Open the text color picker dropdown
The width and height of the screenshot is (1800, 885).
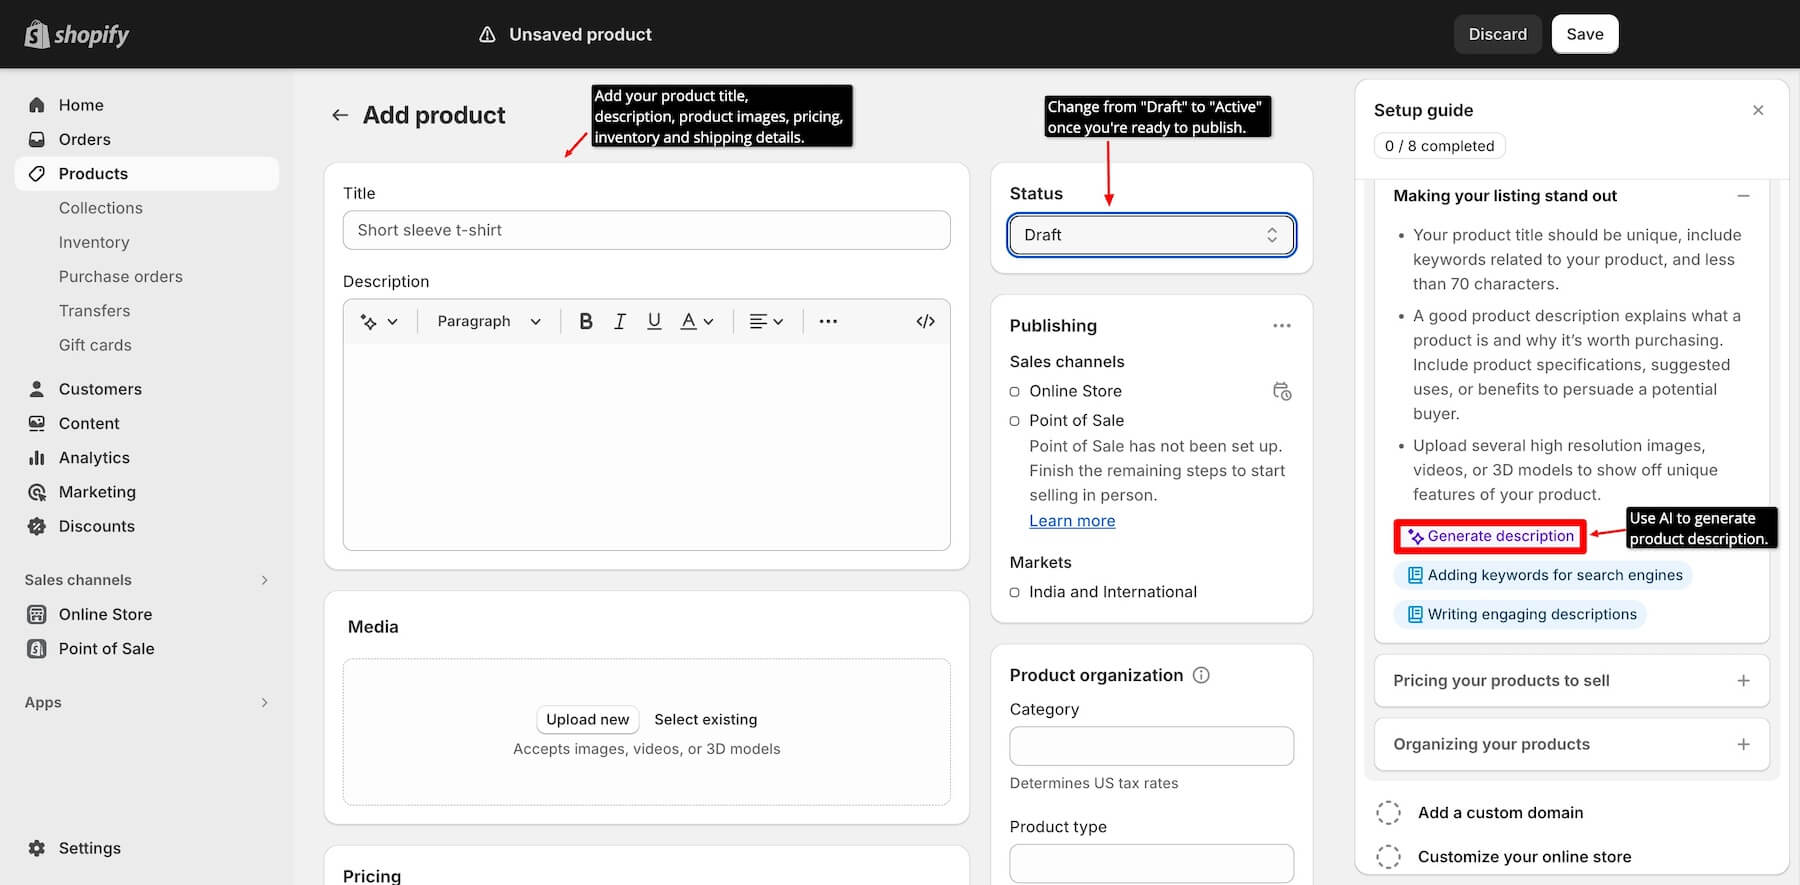tap(696, 321)
